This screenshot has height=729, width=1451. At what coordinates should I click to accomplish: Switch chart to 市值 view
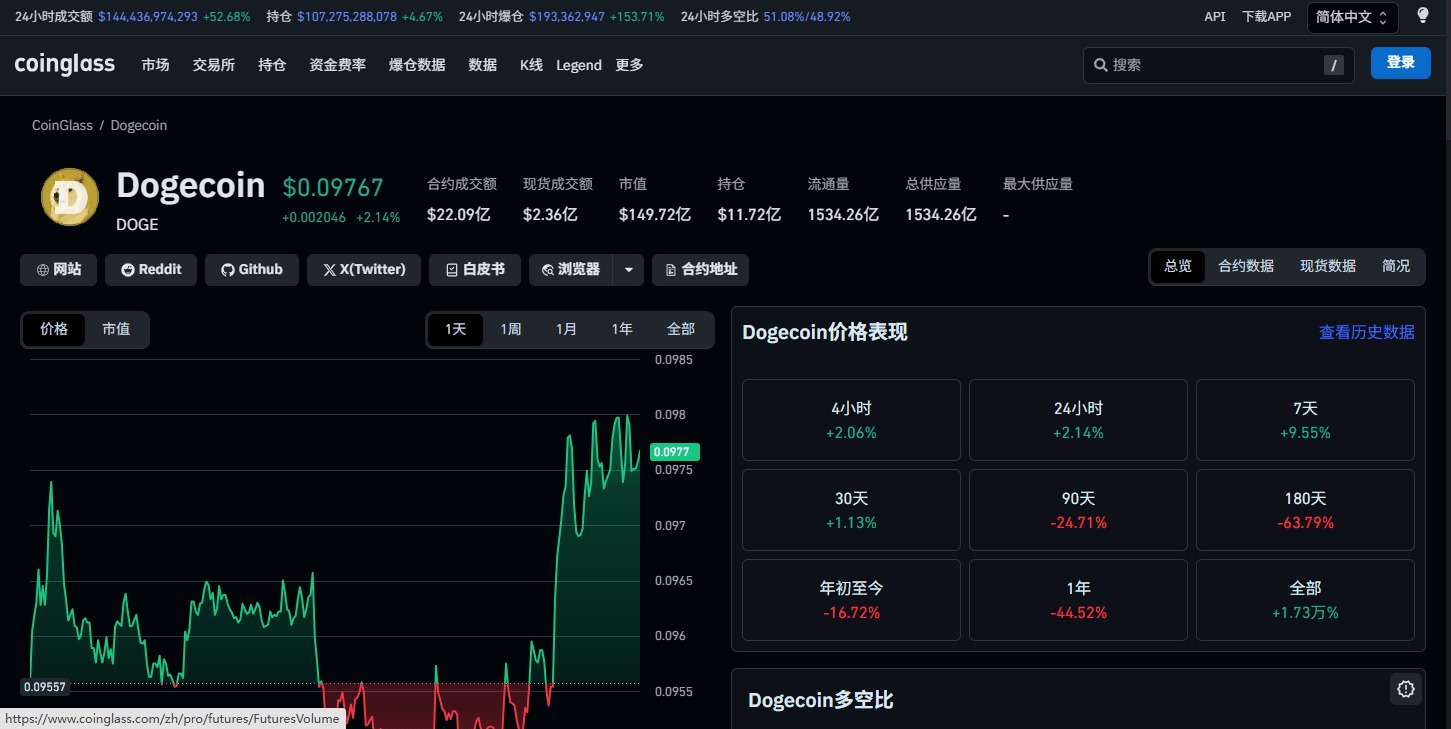pyautogui.click(x=116, y=329)
